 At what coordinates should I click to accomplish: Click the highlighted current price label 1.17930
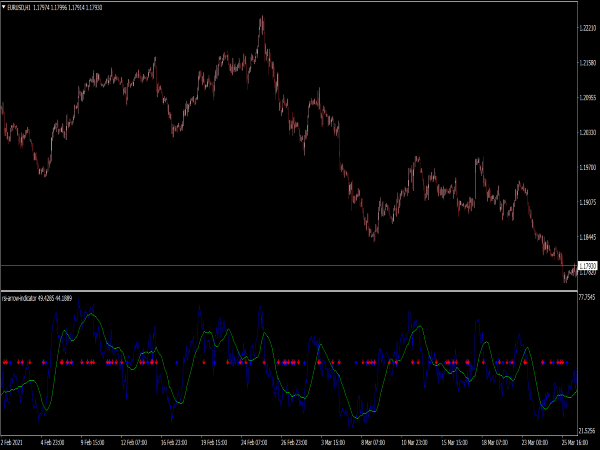tap(587, 266)
